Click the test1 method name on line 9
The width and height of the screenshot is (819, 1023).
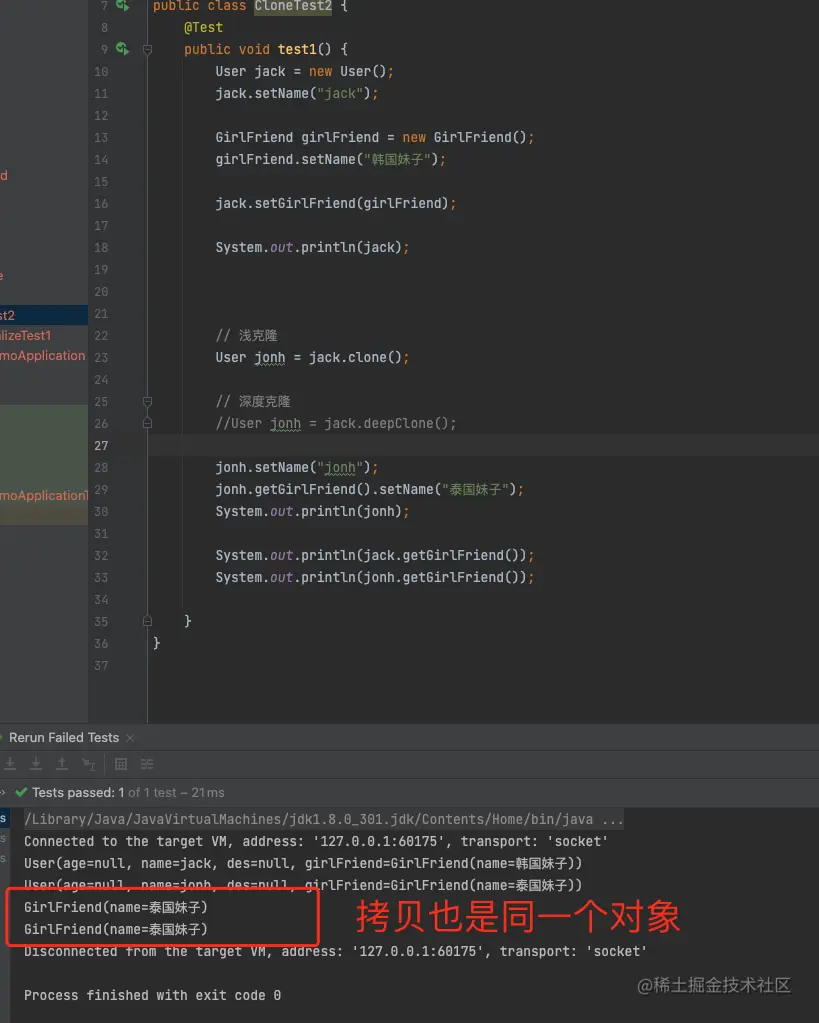click(x=297, y=50)
